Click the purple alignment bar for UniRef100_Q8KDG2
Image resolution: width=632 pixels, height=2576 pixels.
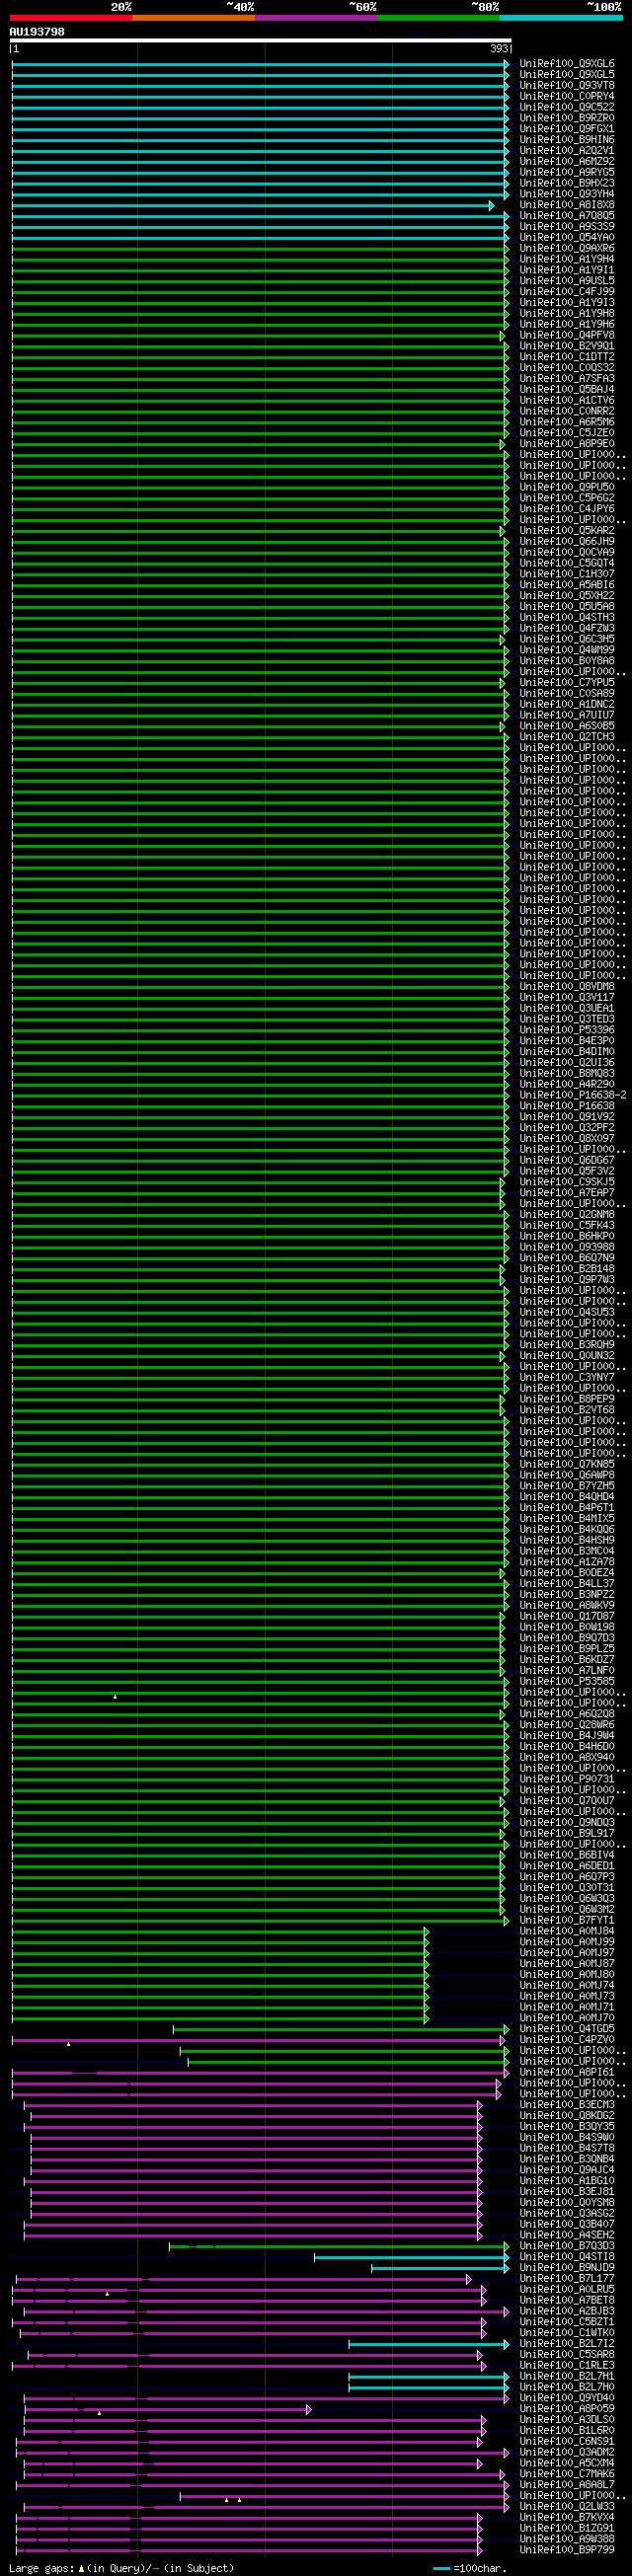tap(257, 2116)
